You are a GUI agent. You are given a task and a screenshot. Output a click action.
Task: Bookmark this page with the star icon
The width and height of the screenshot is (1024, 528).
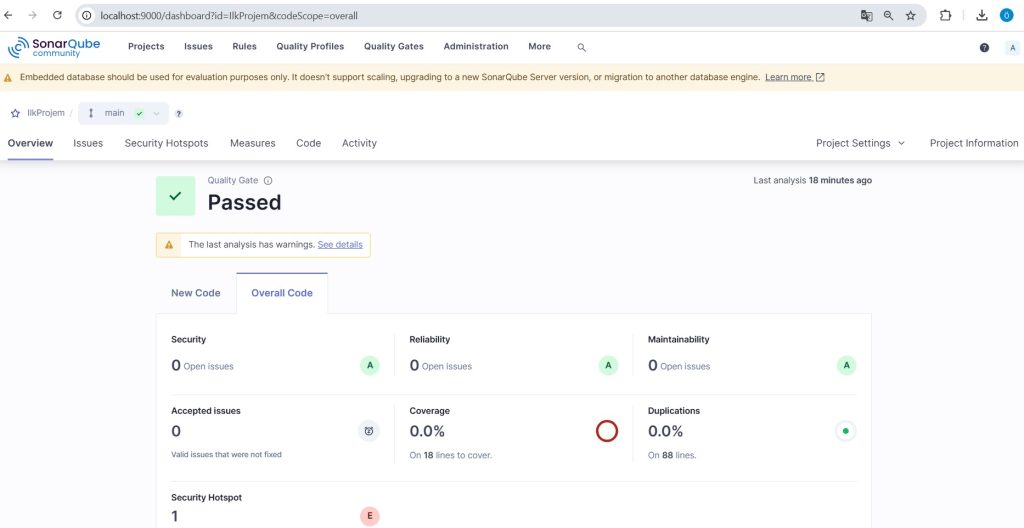click(x=910, y=16)
